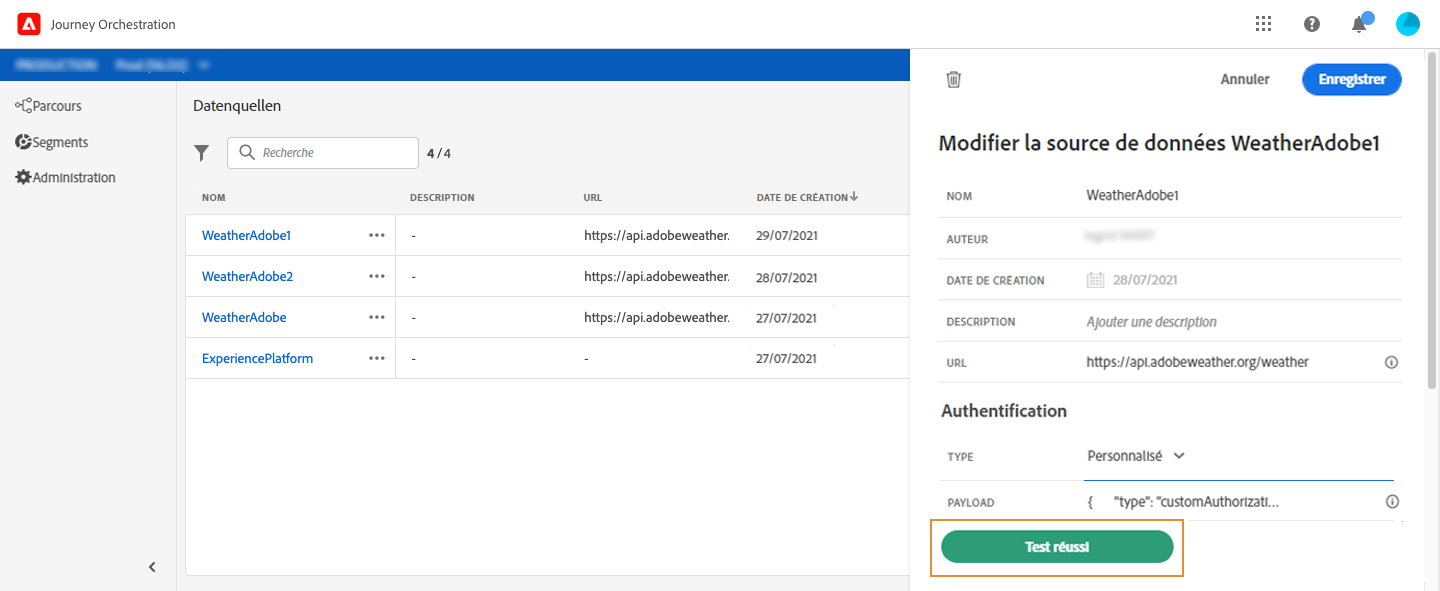Delete data source with trash icon
Image resolution: width=1440 pixels, height=591 pixels.
tap(954, 79)
